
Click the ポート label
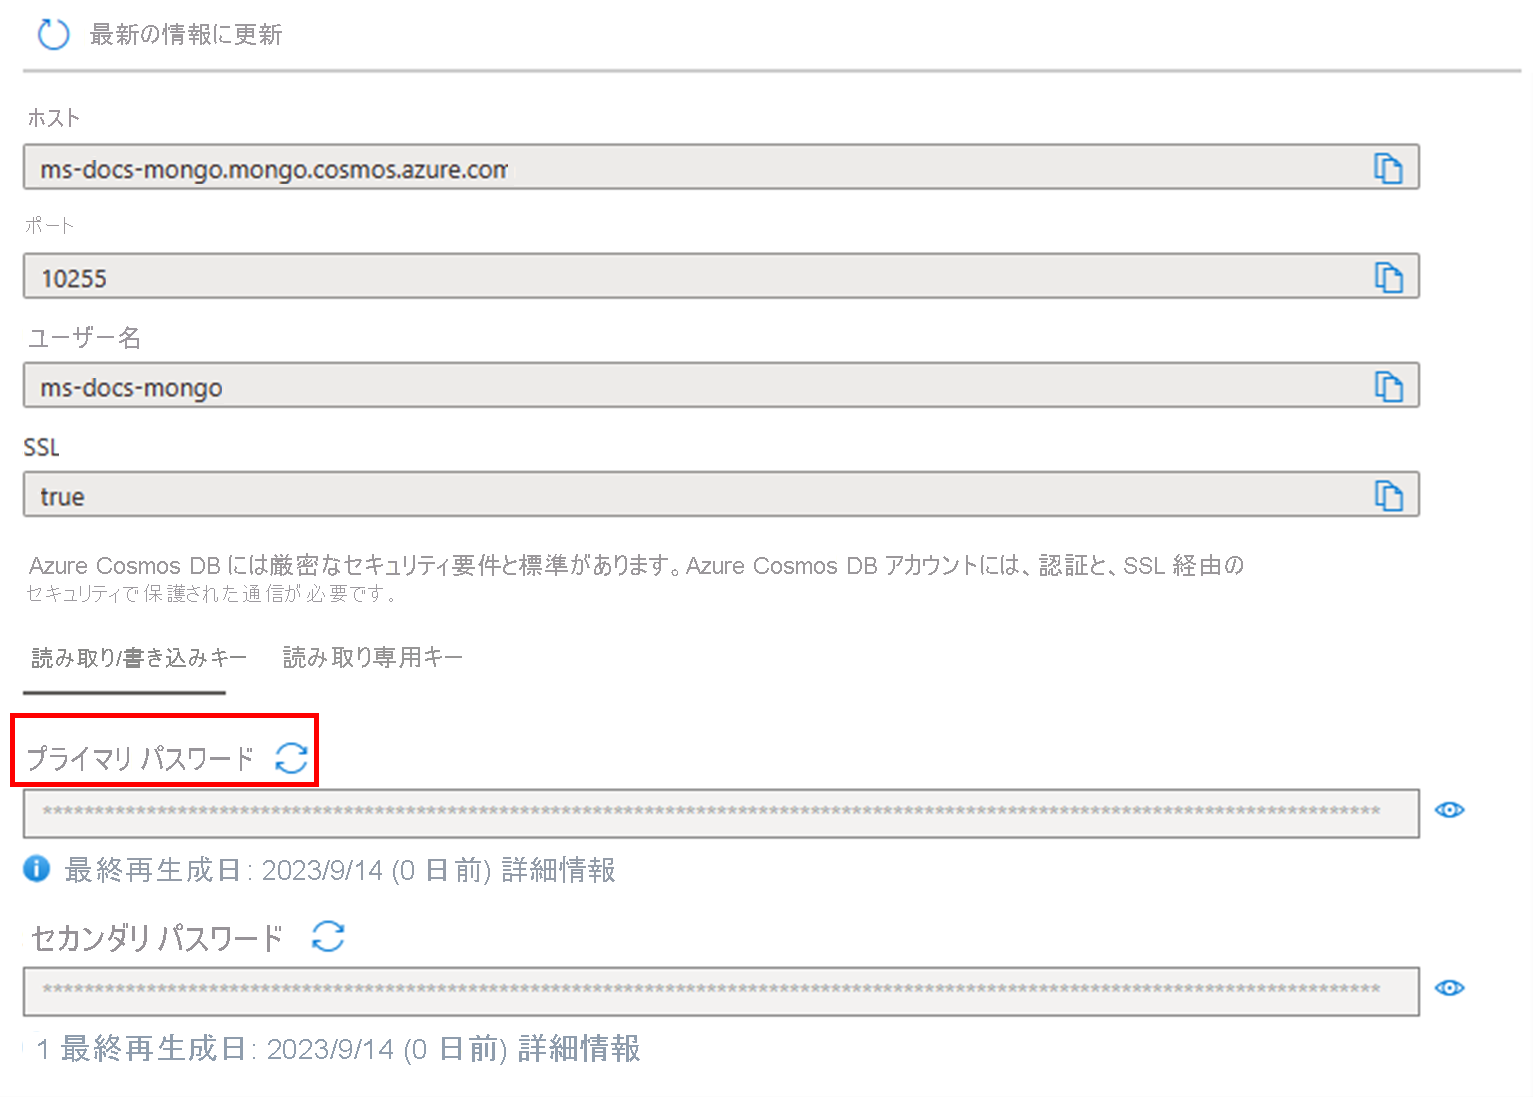click(50, 226)
